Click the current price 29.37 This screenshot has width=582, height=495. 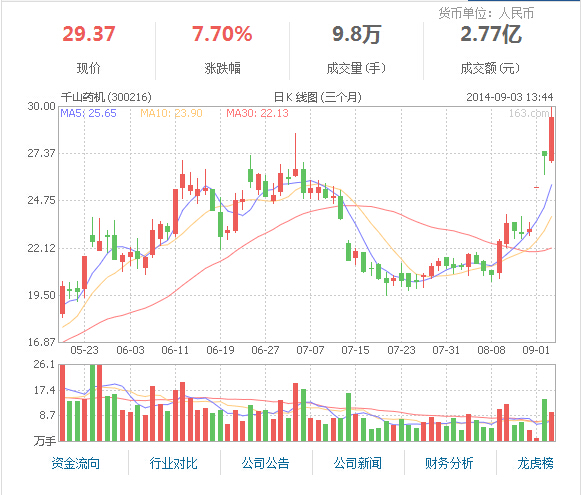click(x=89, y=34)
